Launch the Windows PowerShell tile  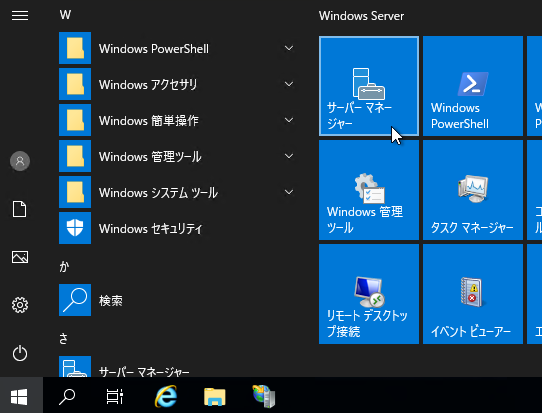(x=473, y=86)
